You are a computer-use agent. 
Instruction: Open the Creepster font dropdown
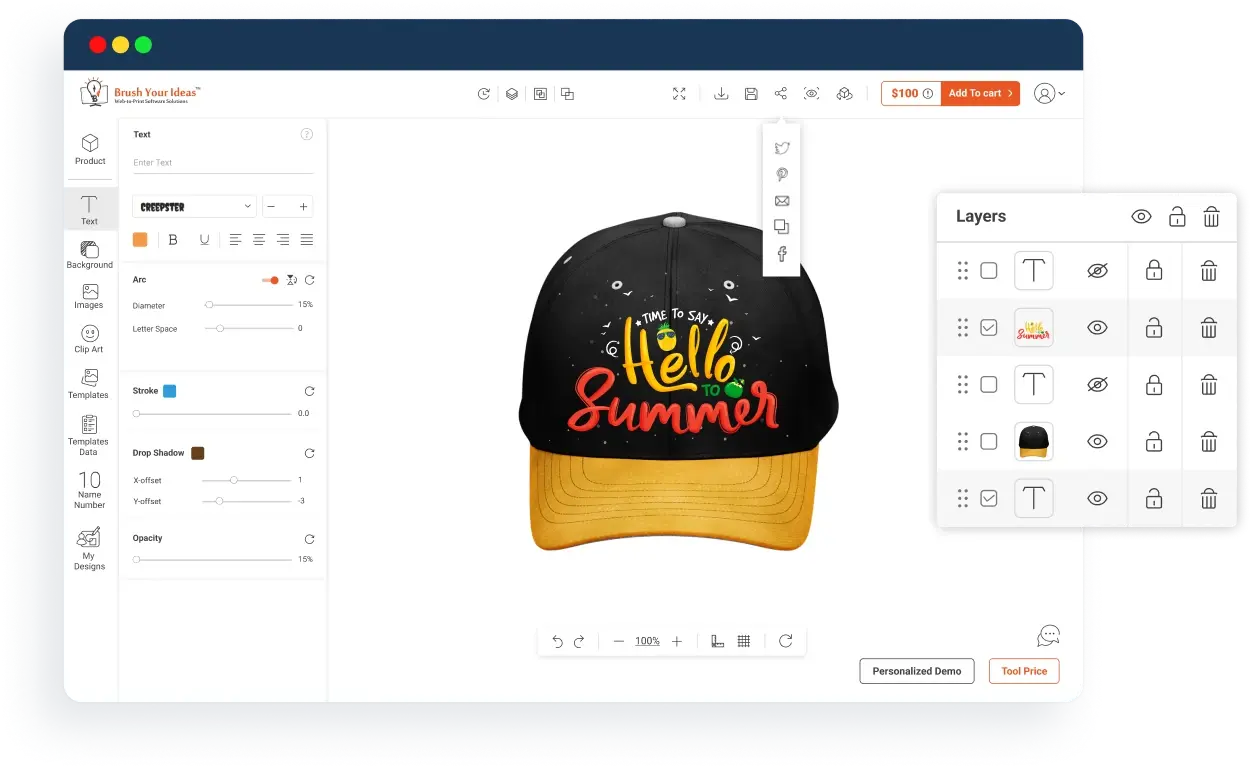point(194,206)
